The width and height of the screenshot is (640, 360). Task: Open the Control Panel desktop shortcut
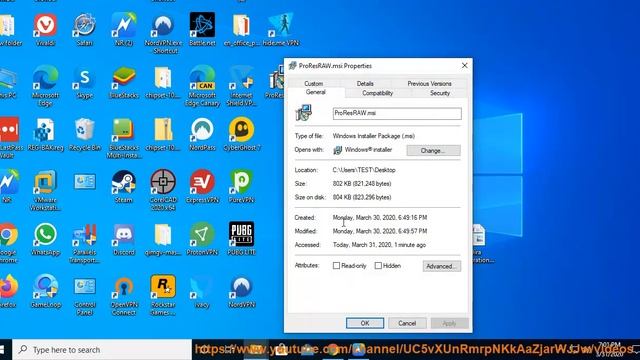click(x=84, y=296)
